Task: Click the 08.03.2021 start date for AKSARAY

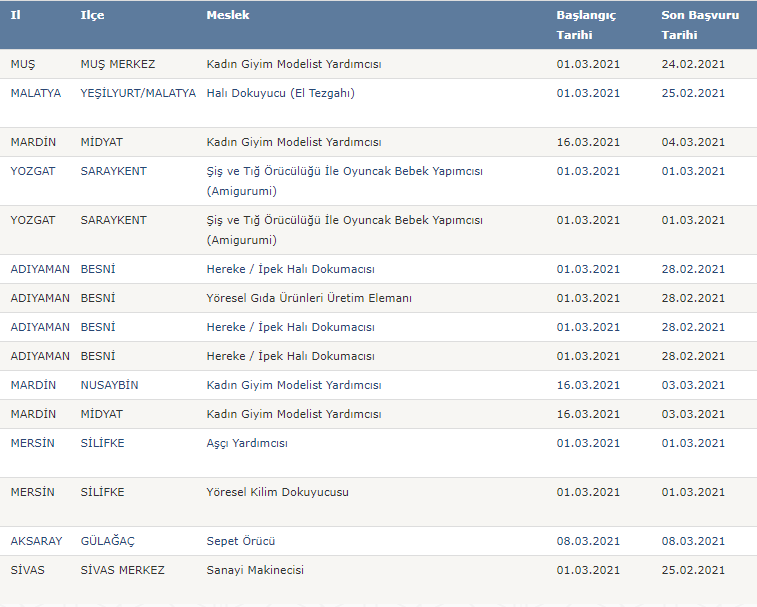Action: (588, 541)
